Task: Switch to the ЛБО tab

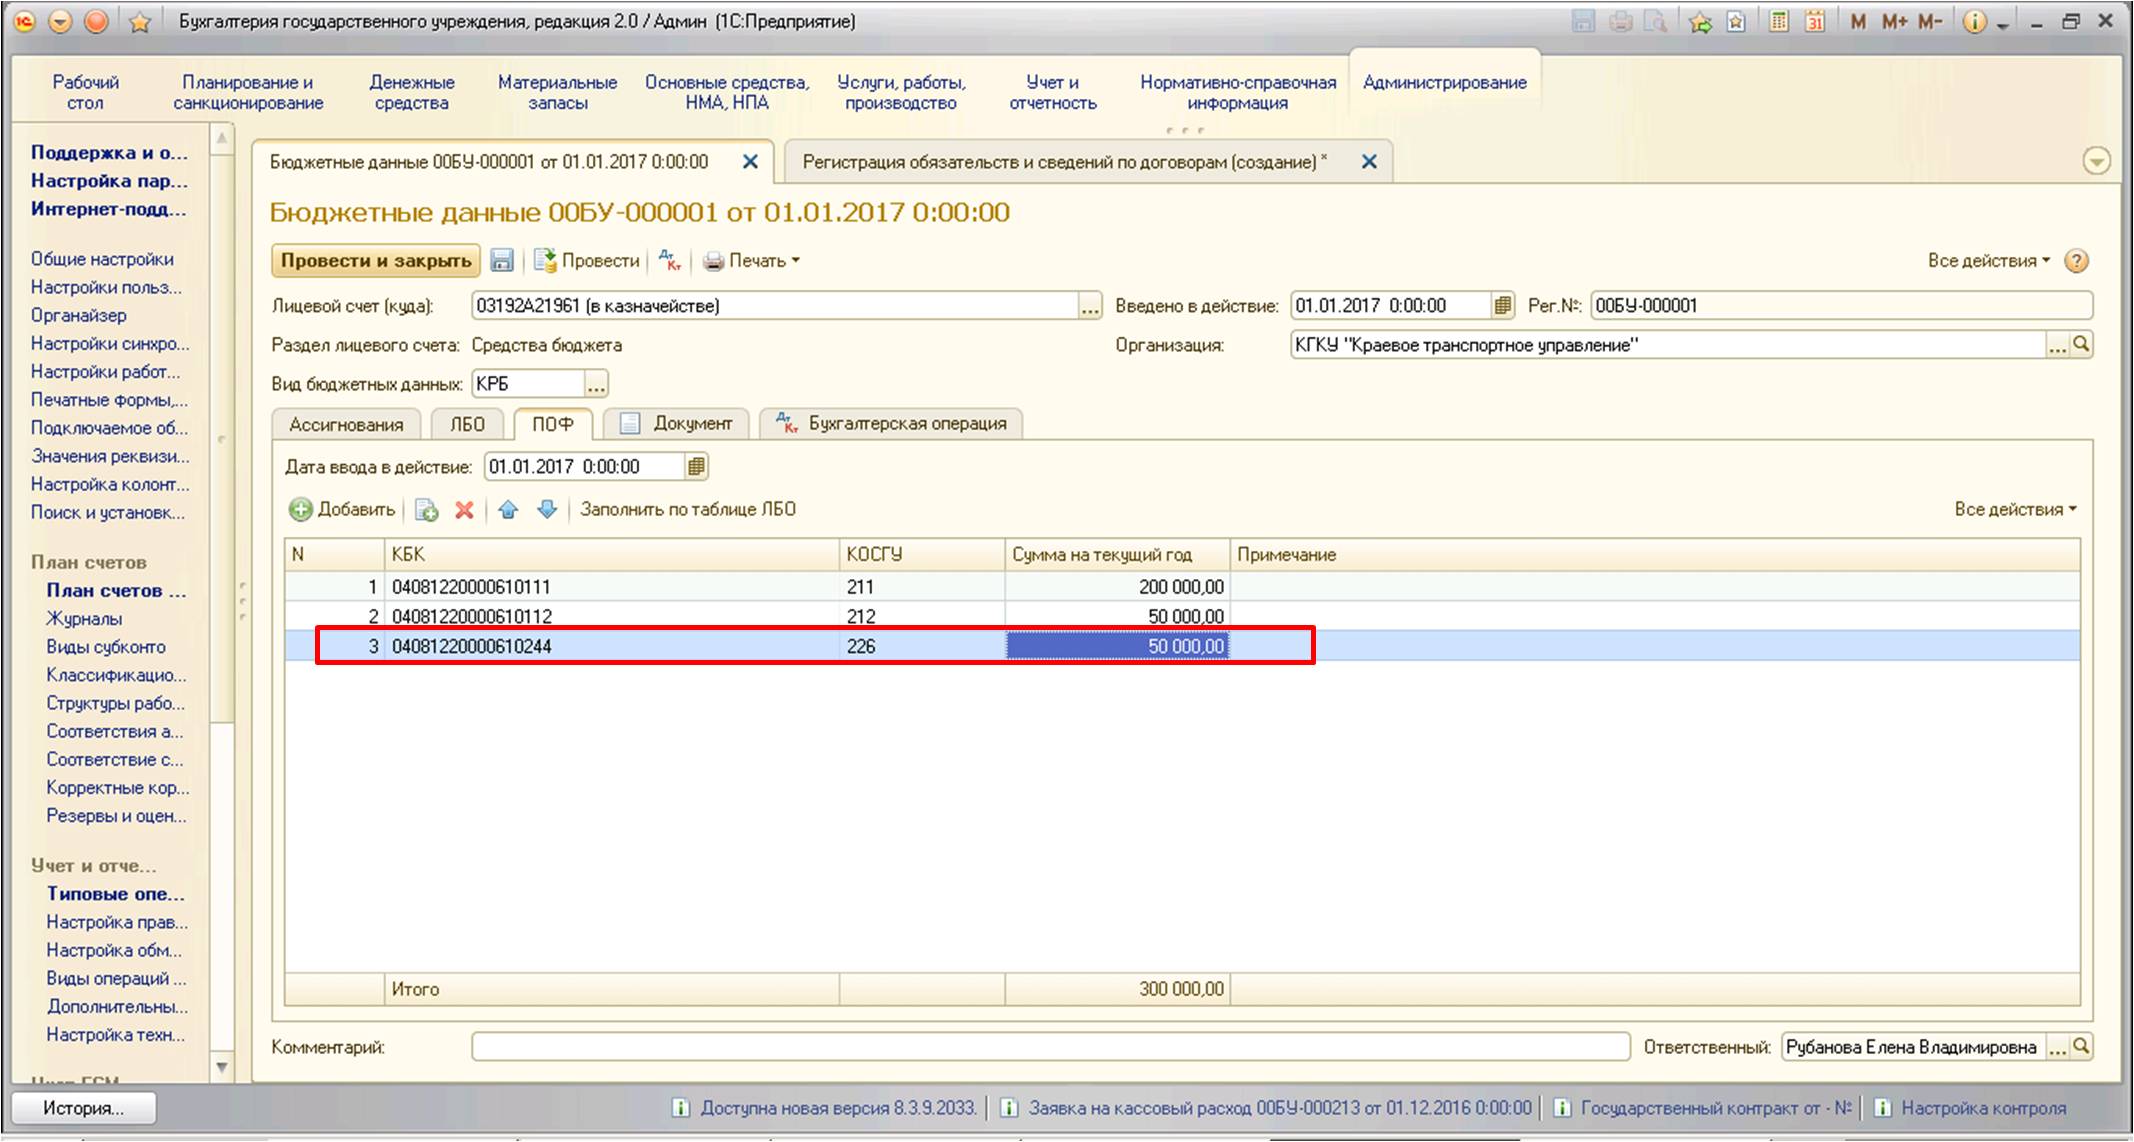Action: point(467,424)
